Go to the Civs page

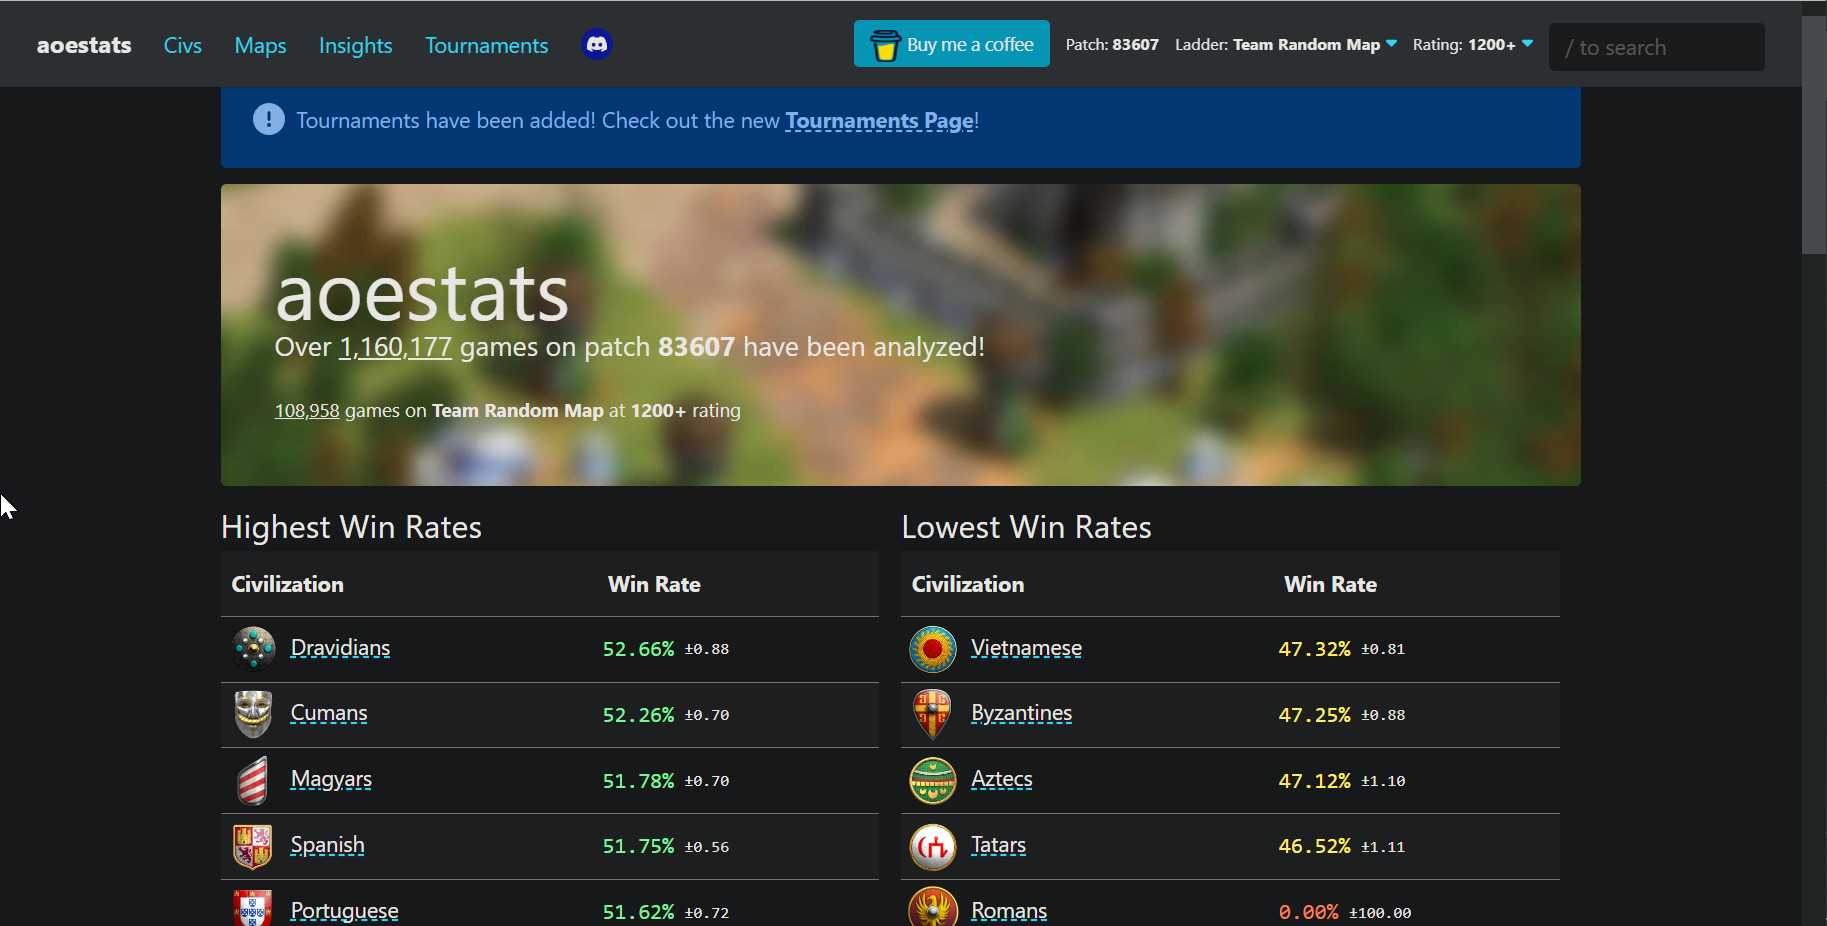point(183,45)
